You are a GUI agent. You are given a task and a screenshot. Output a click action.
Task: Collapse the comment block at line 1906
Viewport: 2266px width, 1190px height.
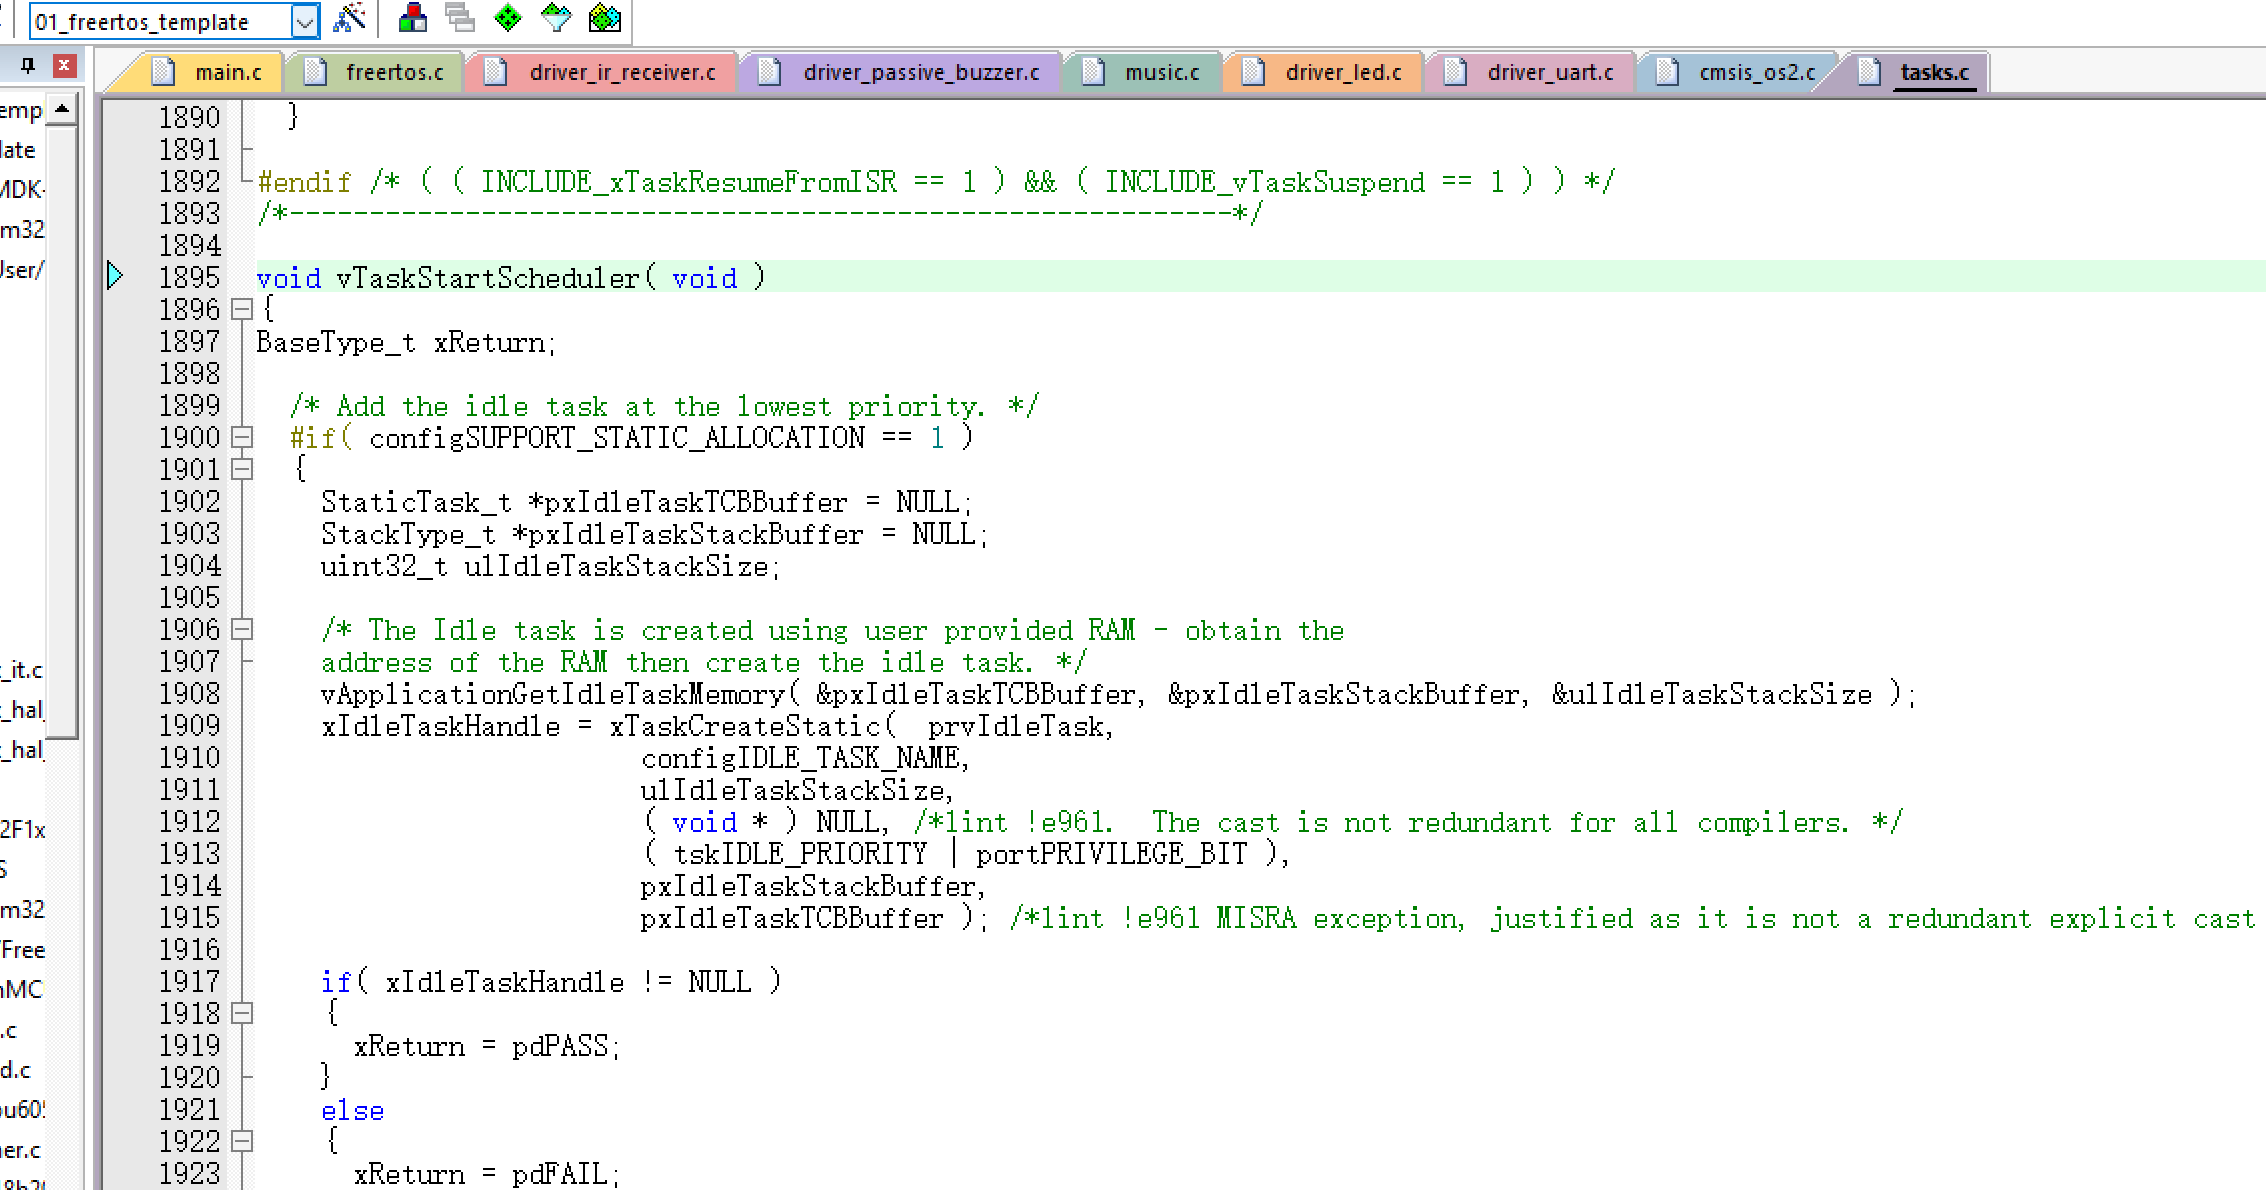[241, 630]
